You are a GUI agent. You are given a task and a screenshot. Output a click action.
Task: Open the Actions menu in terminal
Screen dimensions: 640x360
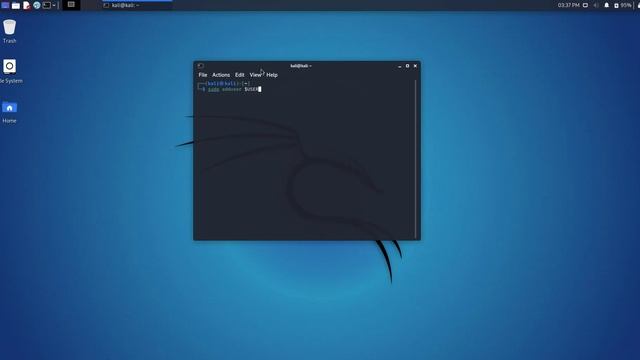point(221,75)
